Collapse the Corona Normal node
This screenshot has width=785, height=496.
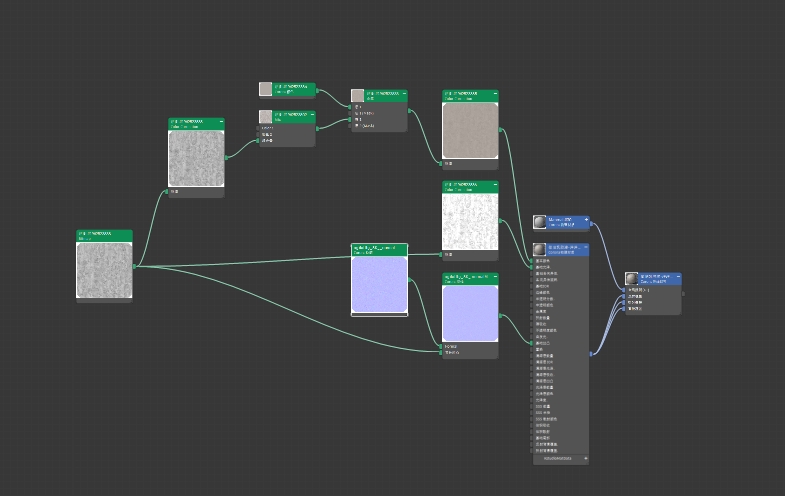tap(496, 276)
